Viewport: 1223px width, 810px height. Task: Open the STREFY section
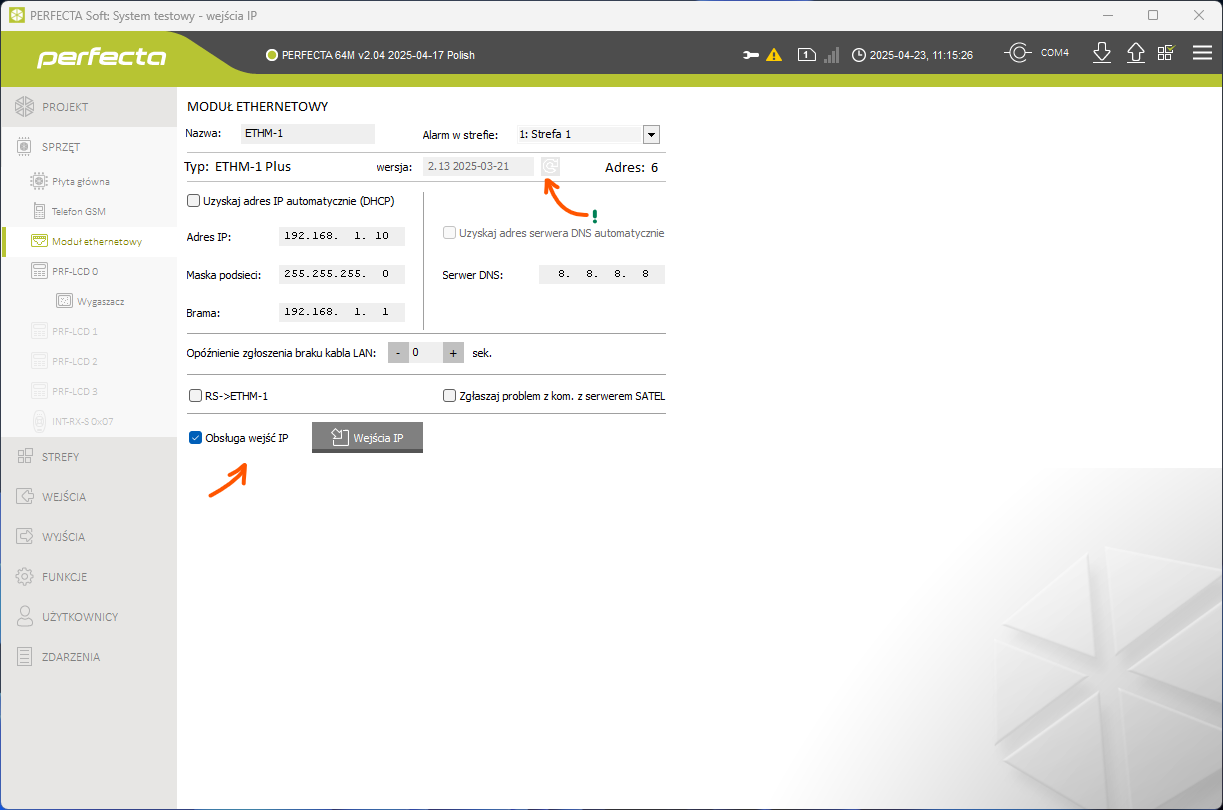click(60, 457)
